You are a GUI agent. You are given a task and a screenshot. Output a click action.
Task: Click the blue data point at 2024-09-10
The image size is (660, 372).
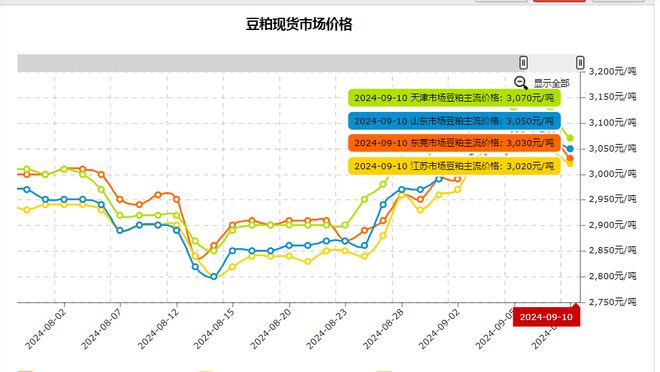point(570,149)
